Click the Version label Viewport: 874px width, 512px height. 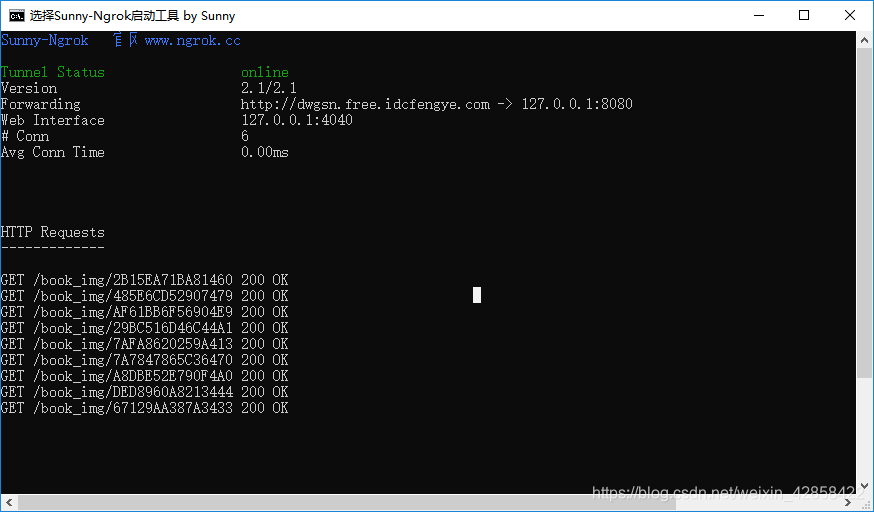click(29, 89)
